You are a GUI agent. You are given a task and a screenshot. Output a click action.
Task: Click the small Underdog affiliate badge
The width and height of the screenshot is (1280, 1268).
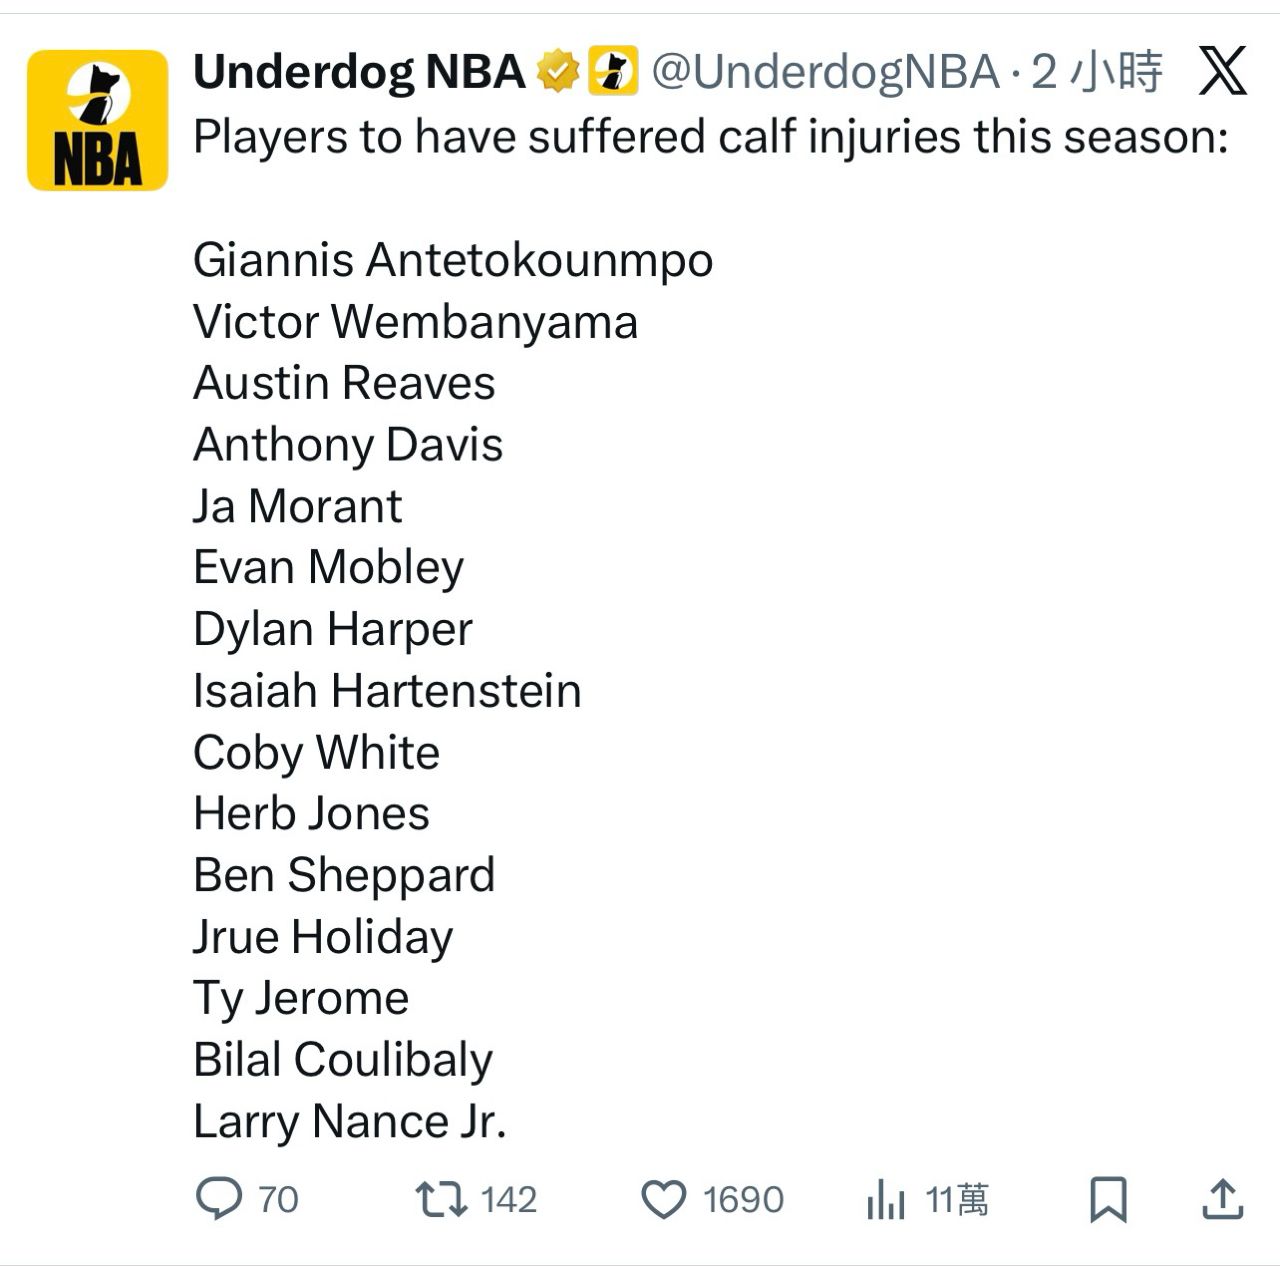click(612, 71)
